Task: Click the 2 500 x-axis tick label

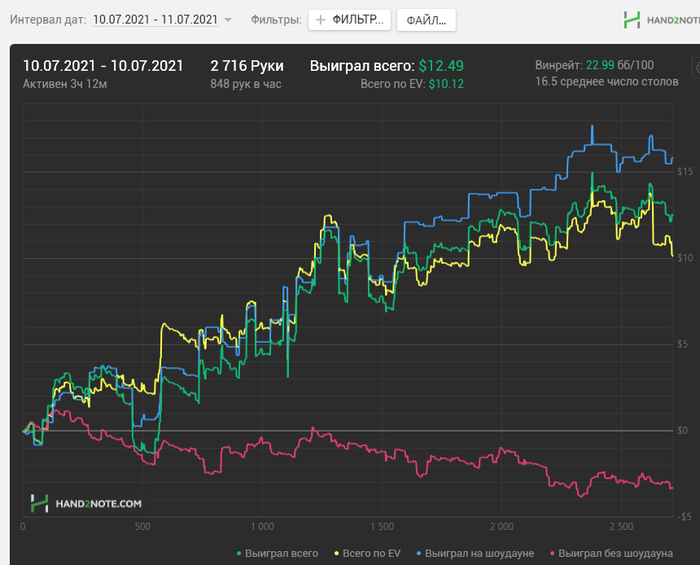Action: point(621,527)
